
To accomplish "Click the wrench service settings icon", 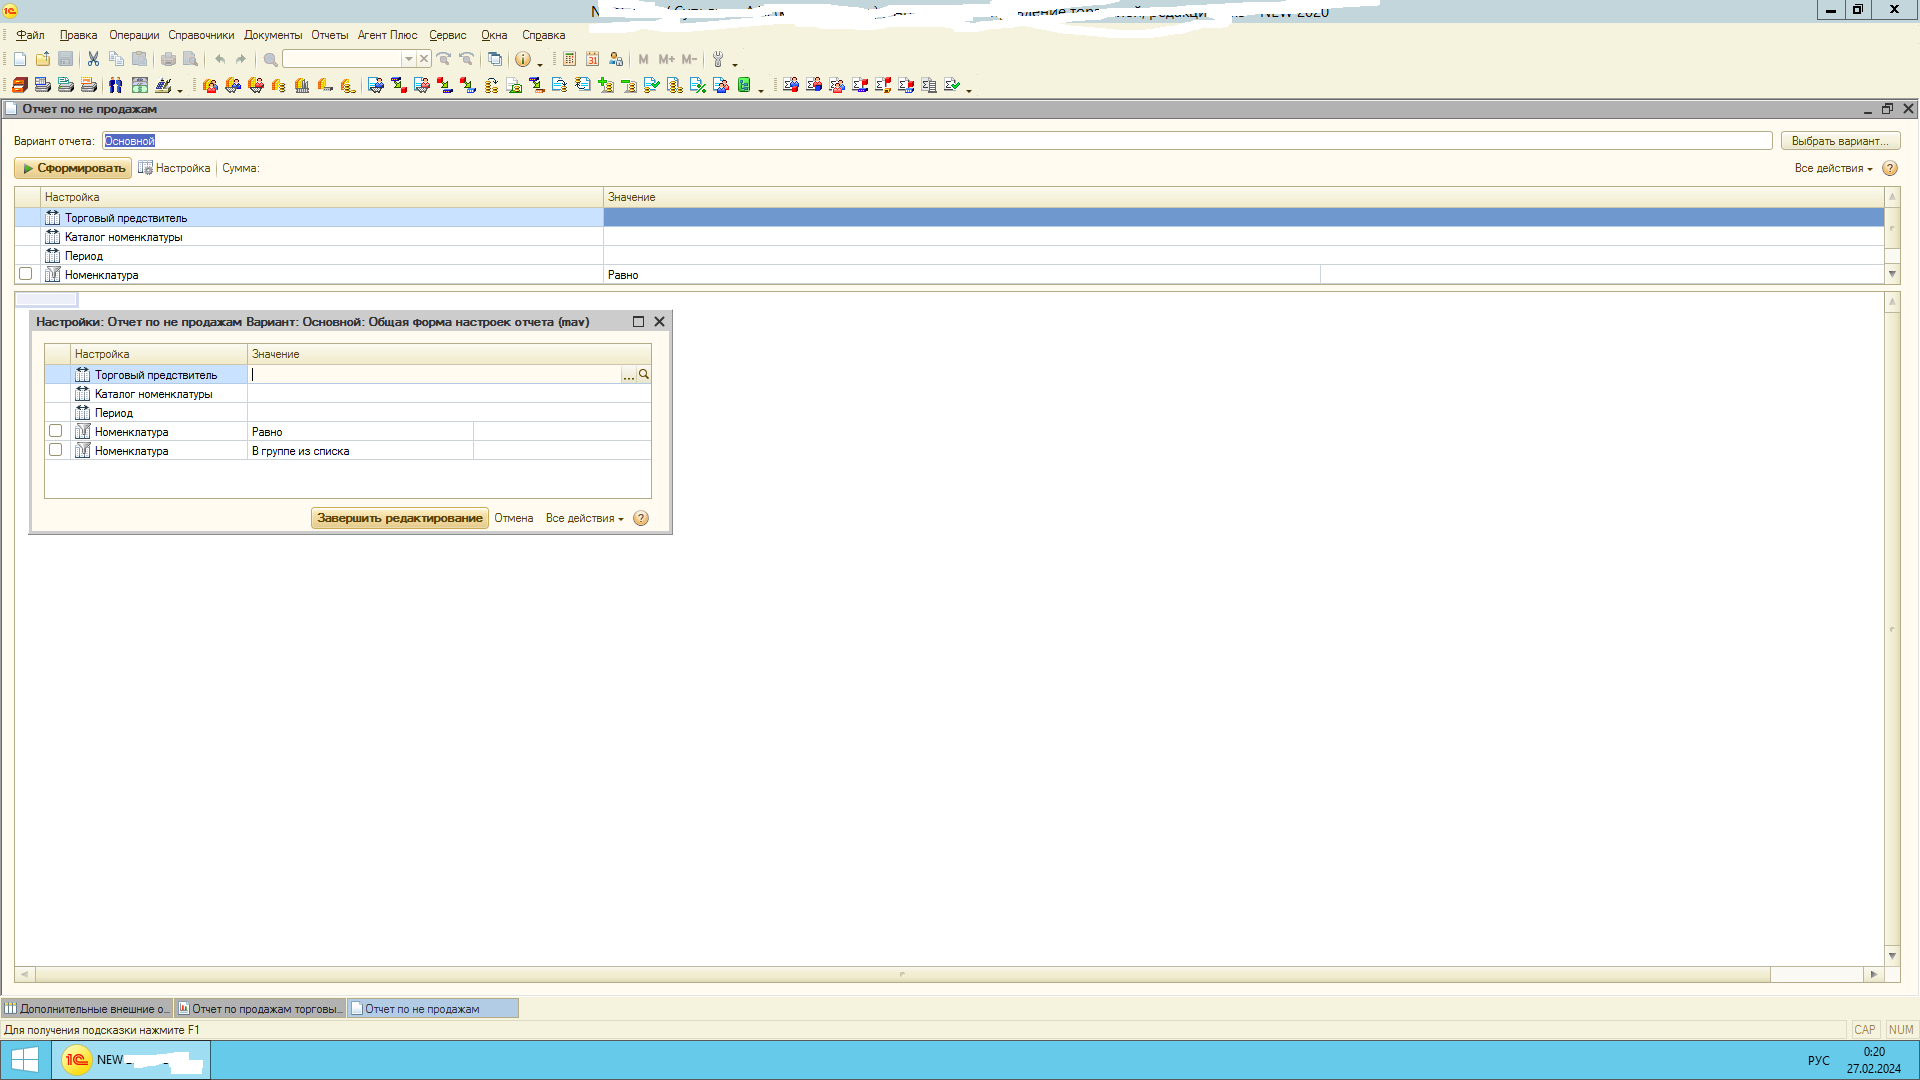I will (717, 59).
